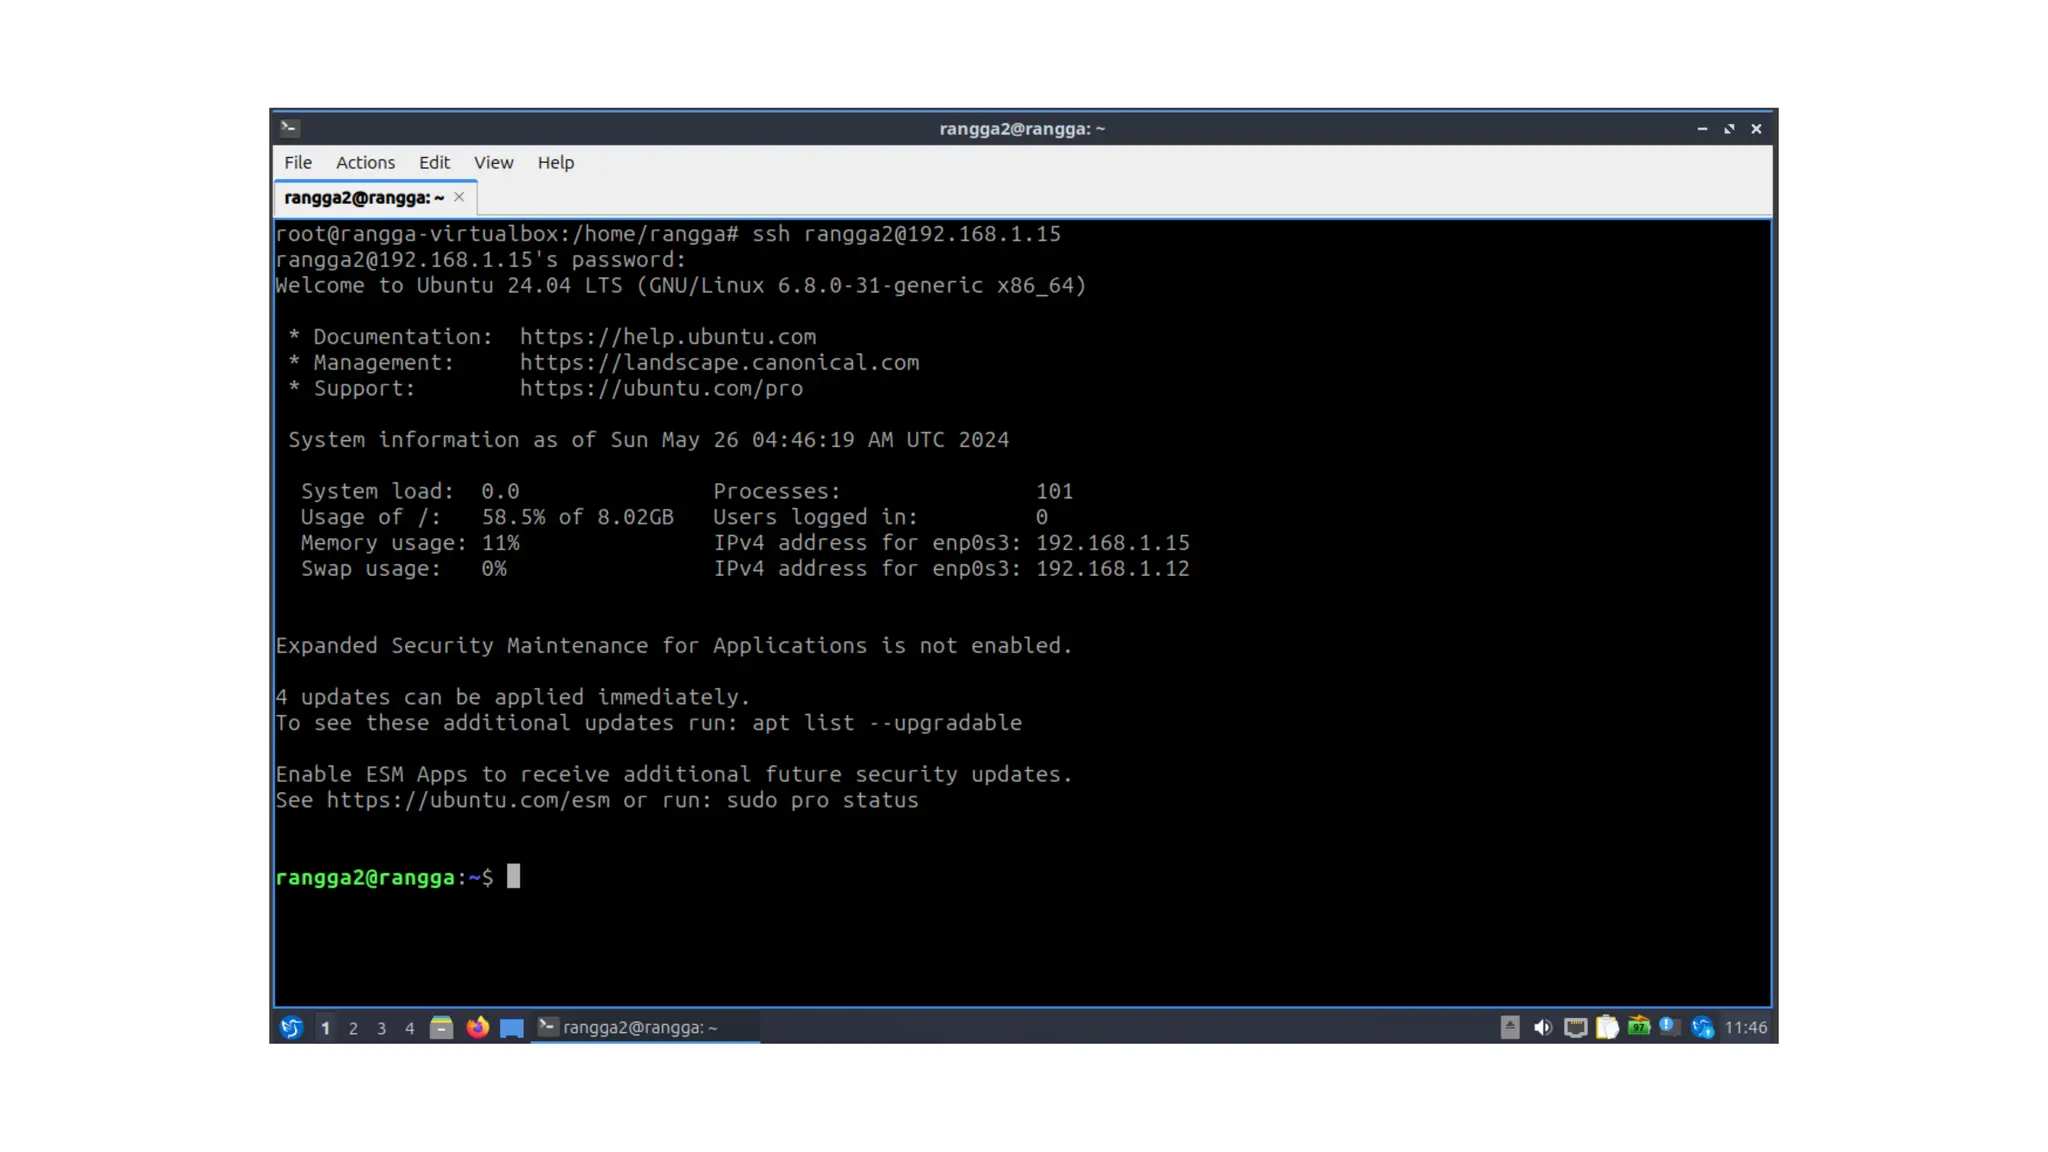Image resolution: width=2048 pixels, height=1152 pixels.
Task: Open the View menu
Action: [x=493, y=162]
